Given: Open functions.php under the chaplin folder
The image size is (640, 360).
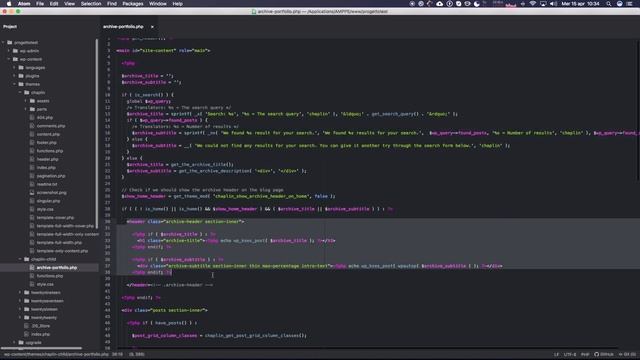Looking at the screenshot, I should pyautogui.click(x=50, y=151).
